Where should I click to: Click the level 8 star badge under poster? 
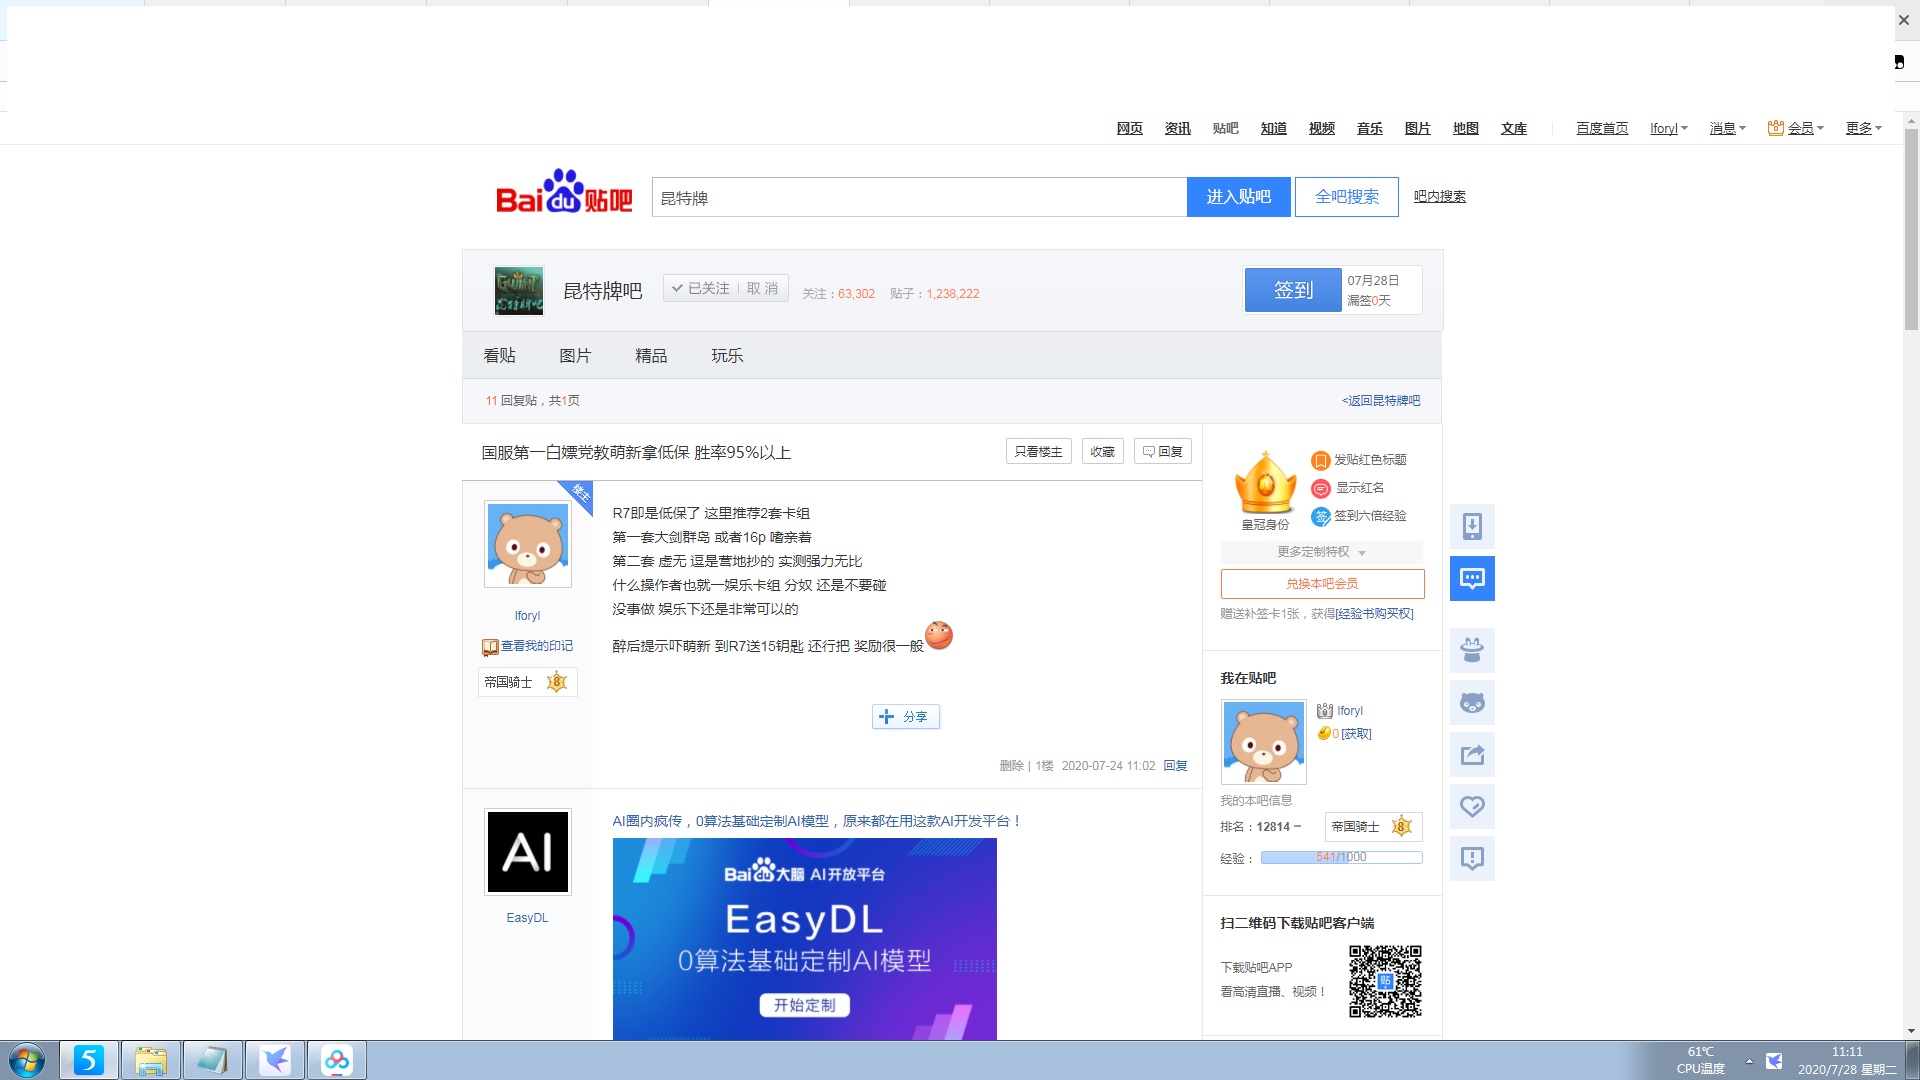pos(557,682)
